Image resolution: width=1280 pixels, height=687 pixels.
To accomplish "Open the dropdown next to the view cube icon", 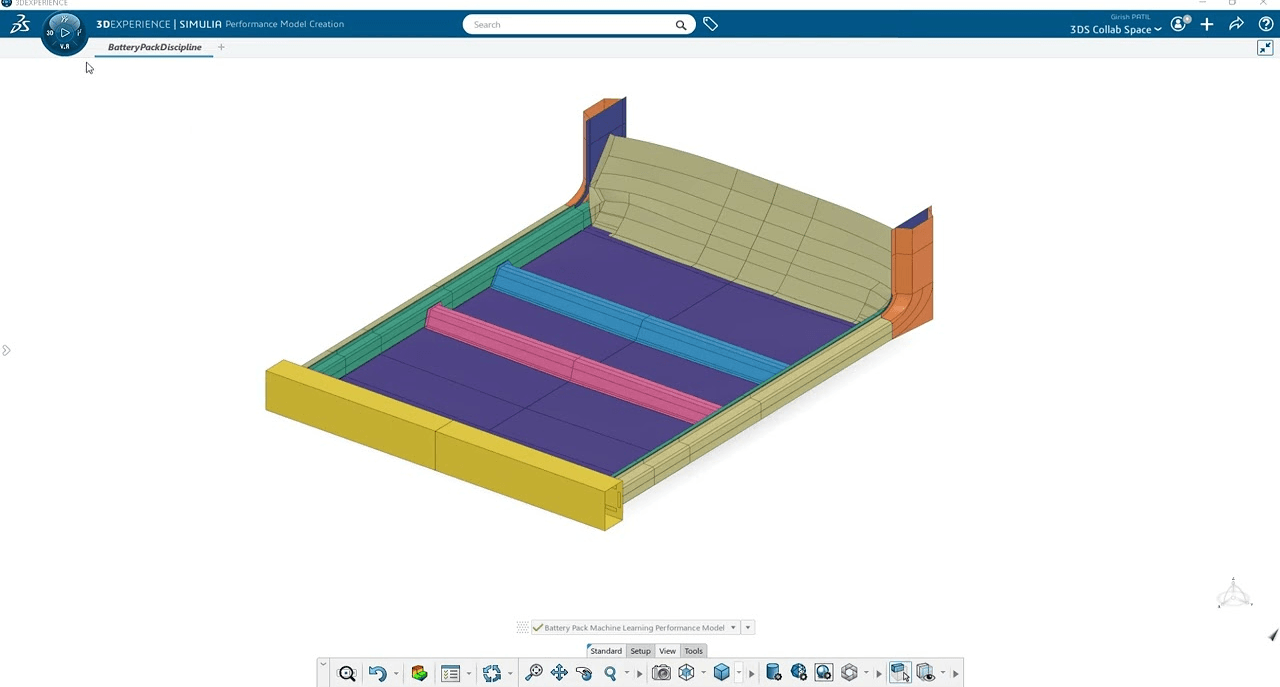I will click(738, 672).
